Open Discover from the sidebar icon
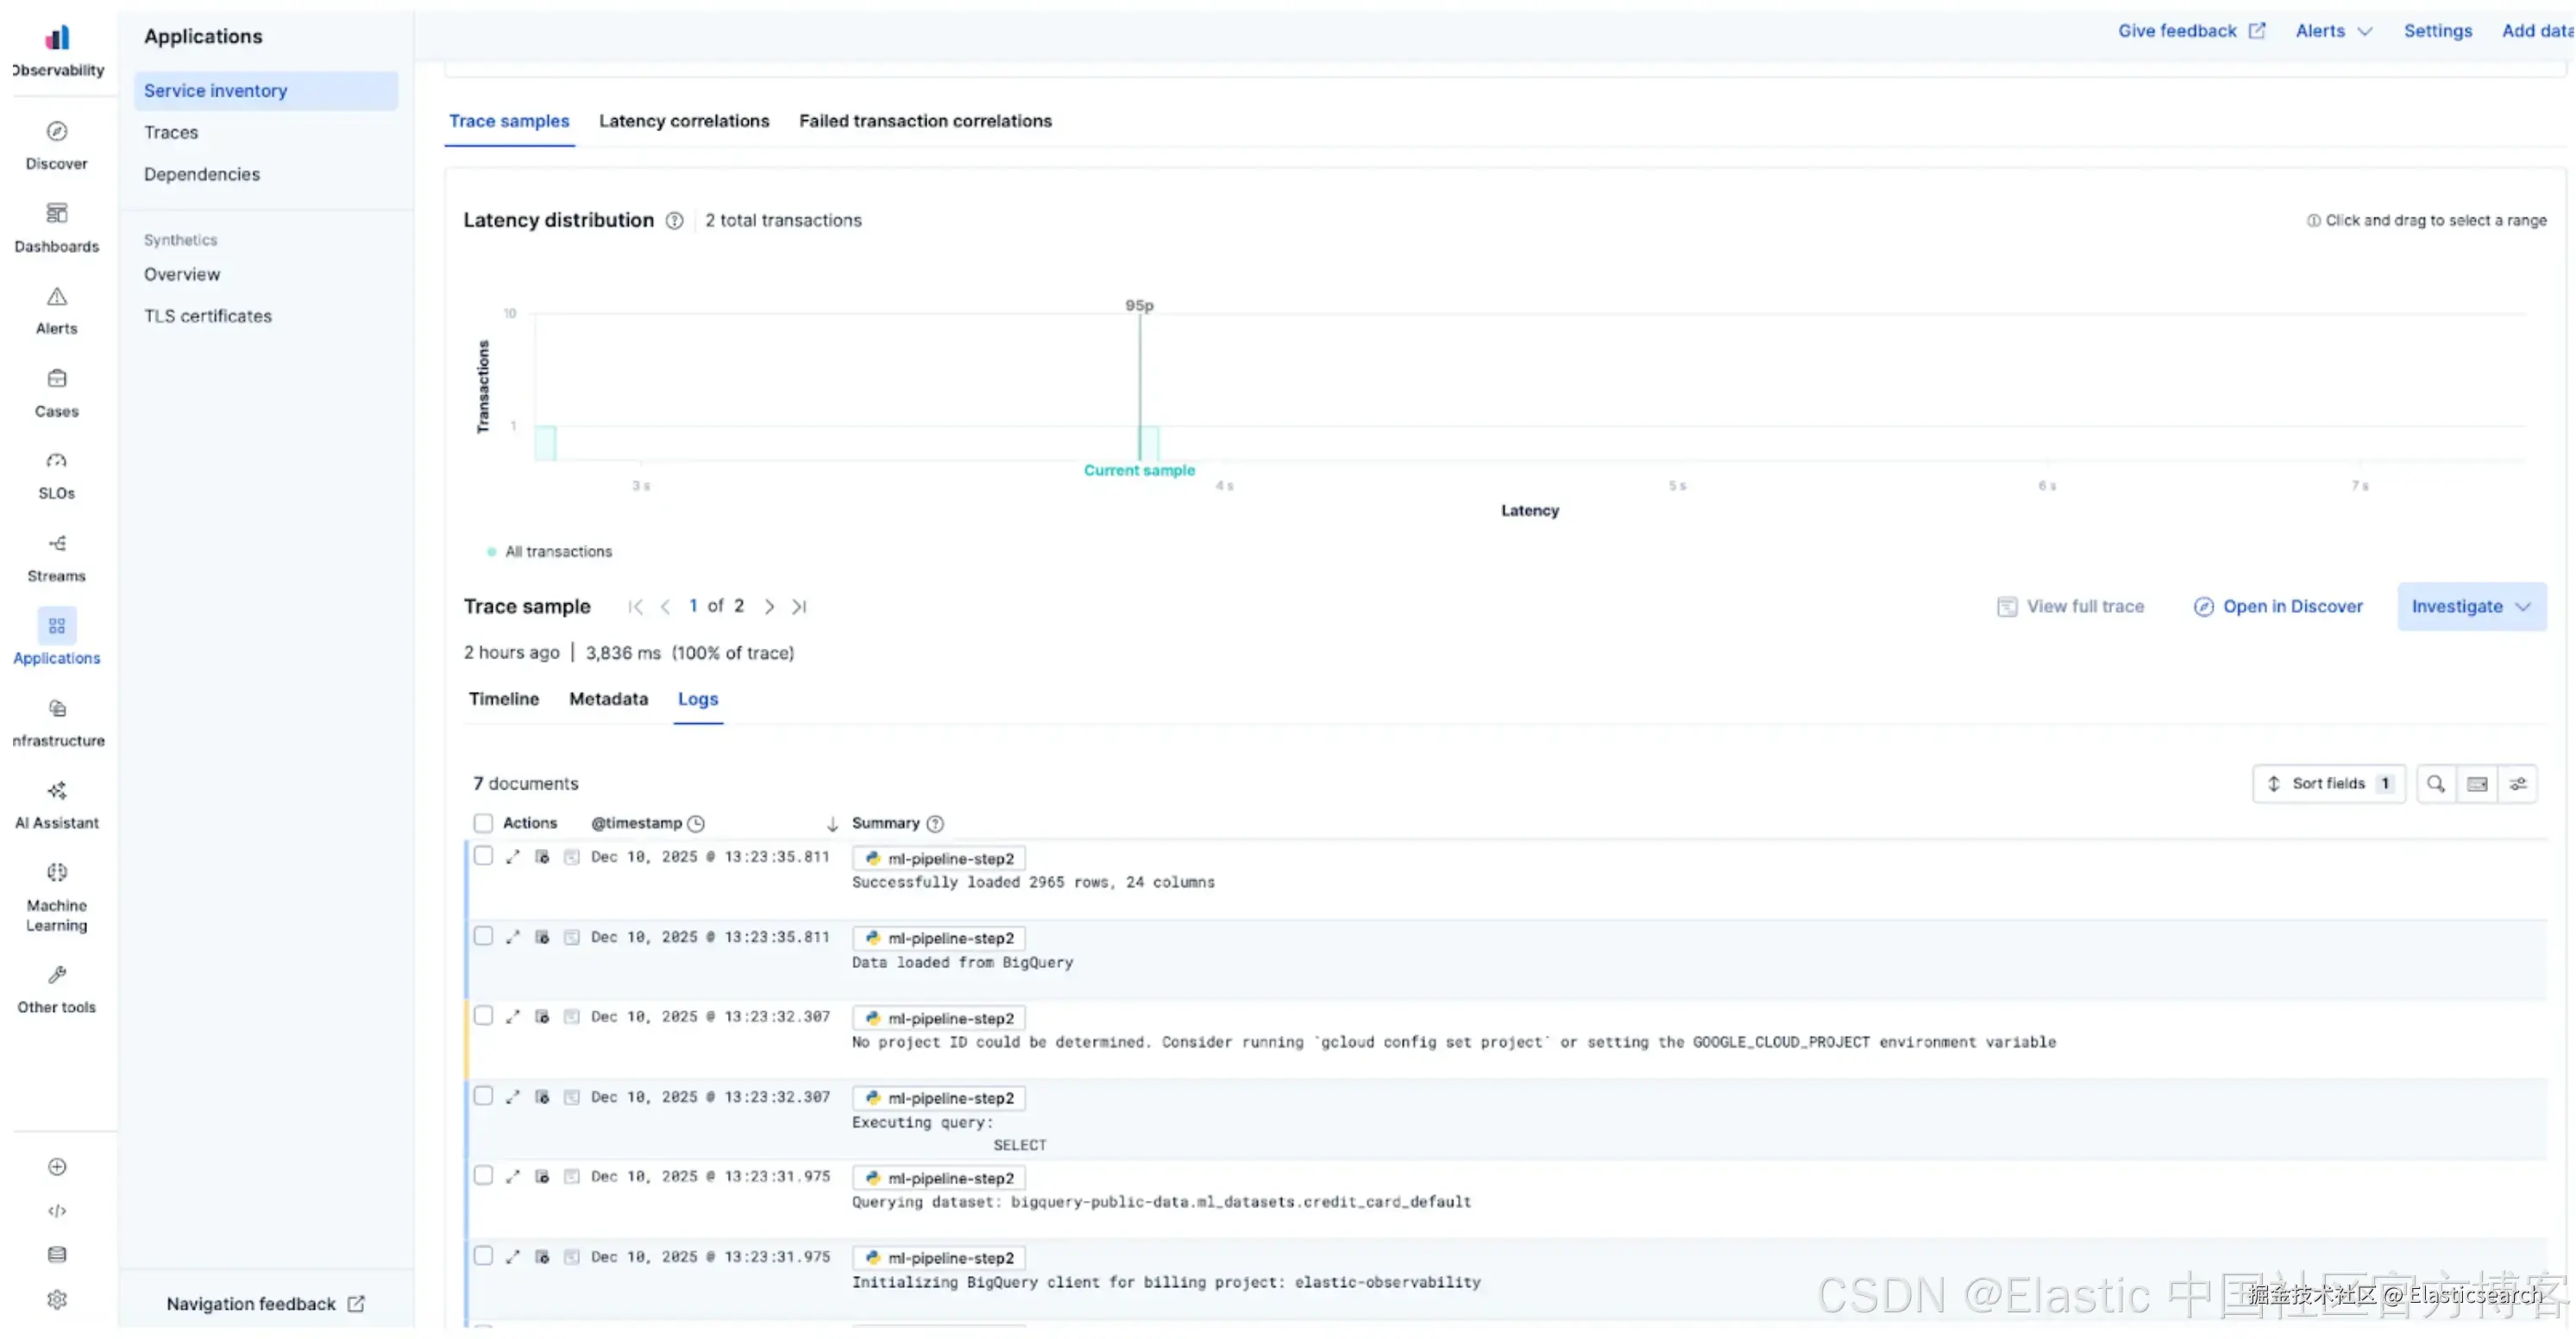Image resolution: width=2576 pixels, height=1339 pixels. (57, 133)
